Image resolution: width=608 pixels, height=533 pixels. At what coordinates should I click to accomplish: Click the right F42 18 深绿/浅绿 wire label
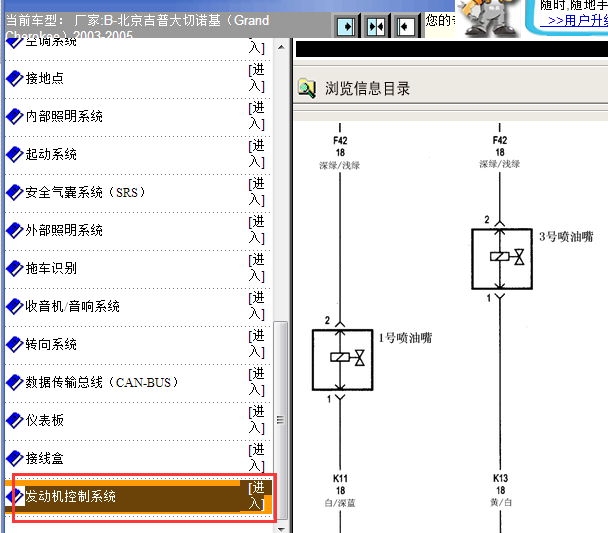499,152
